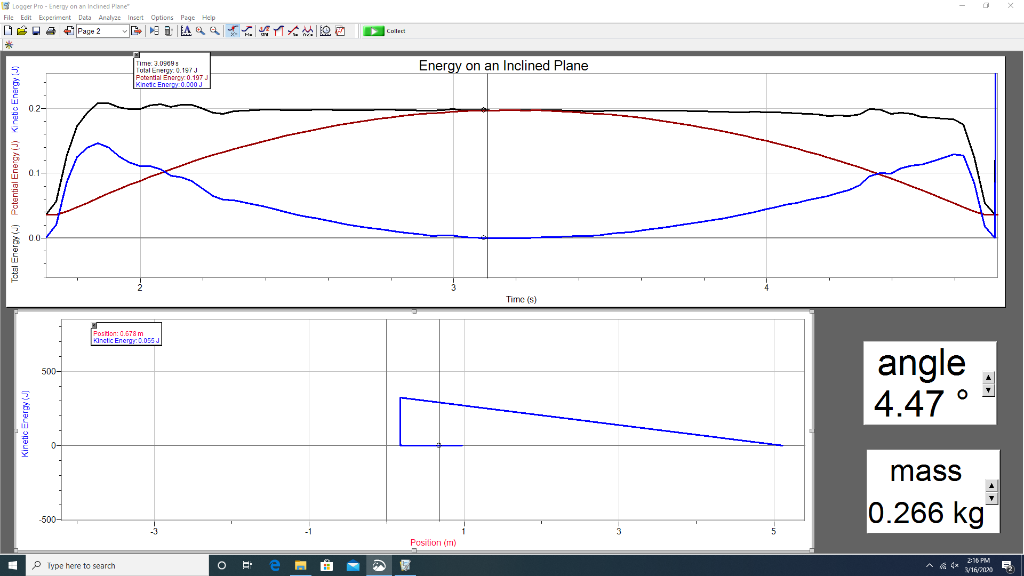
Task: Open the Integral tool
Action: (278, 30)
